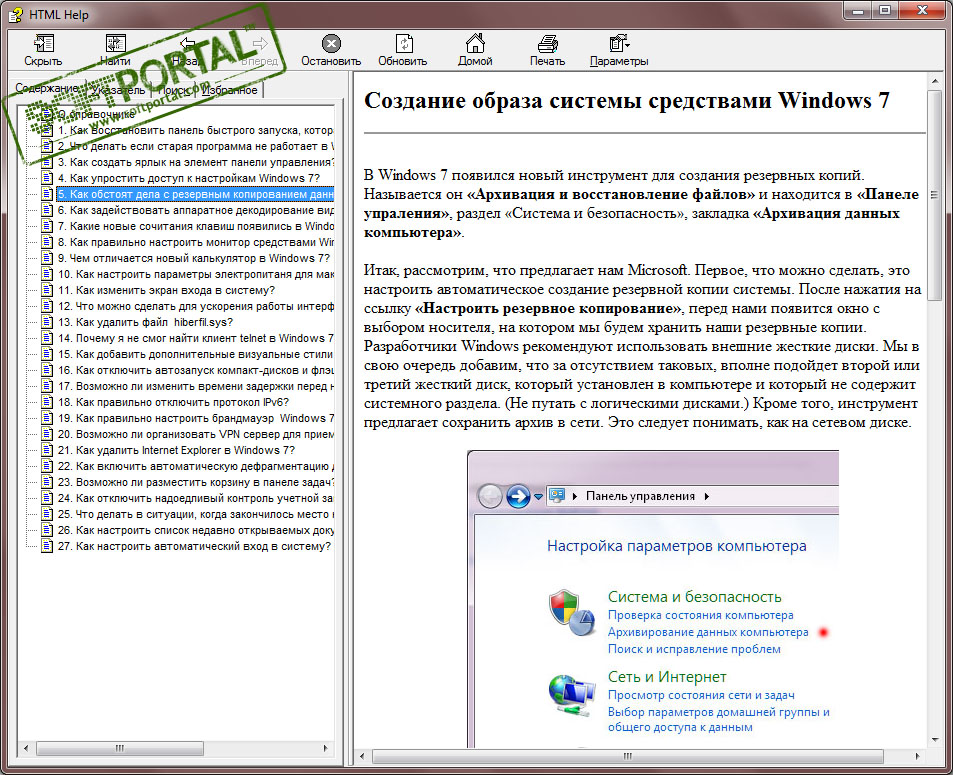This screenshot has width=953, height=775.
Task: Click page icon beside topic 4
Action: tap(47, 178)
